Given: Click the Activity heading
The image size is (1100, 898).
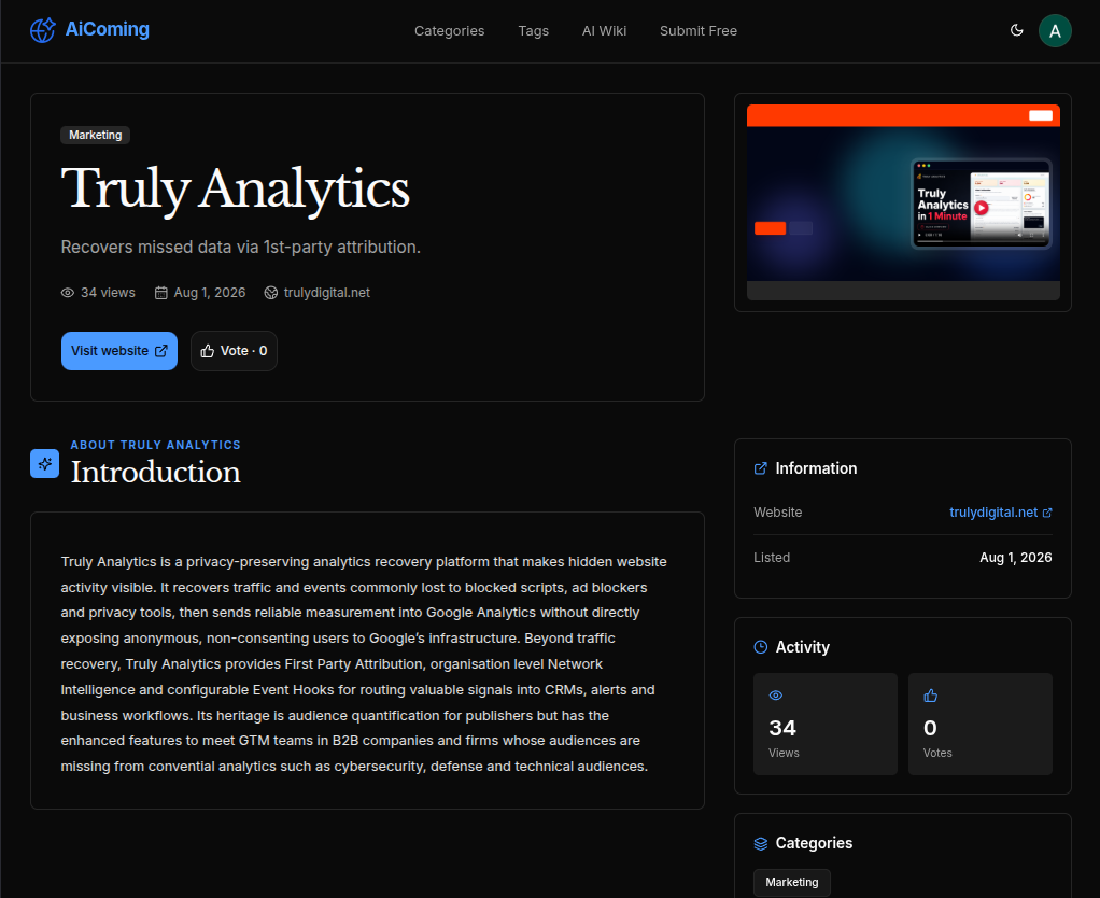Looking at the screenshot, I should 803,648.
